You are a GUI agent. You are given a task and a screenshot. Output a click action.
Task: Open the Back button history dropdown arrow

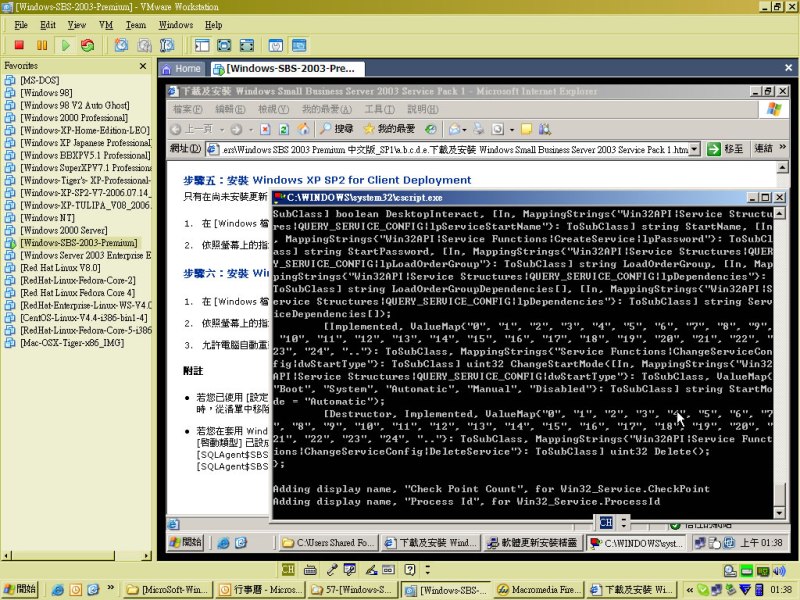(x=222, y=130)
